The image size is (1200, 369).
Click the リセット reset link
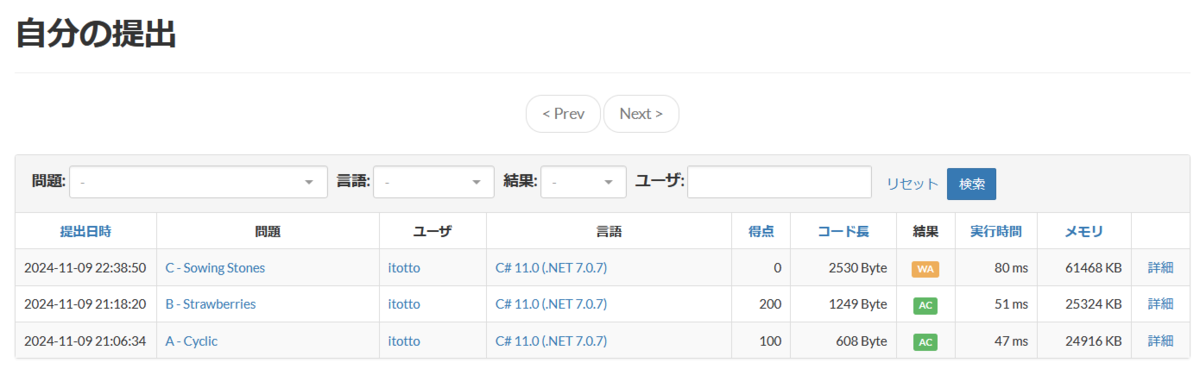(x=912, y=184)
